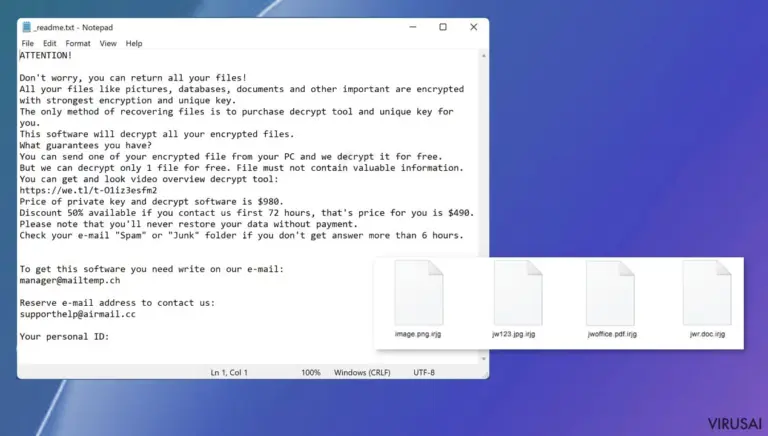This screenshot has height=436, width=768.
Task: Click the scrollbar down arrow
Action: (483, 359)
